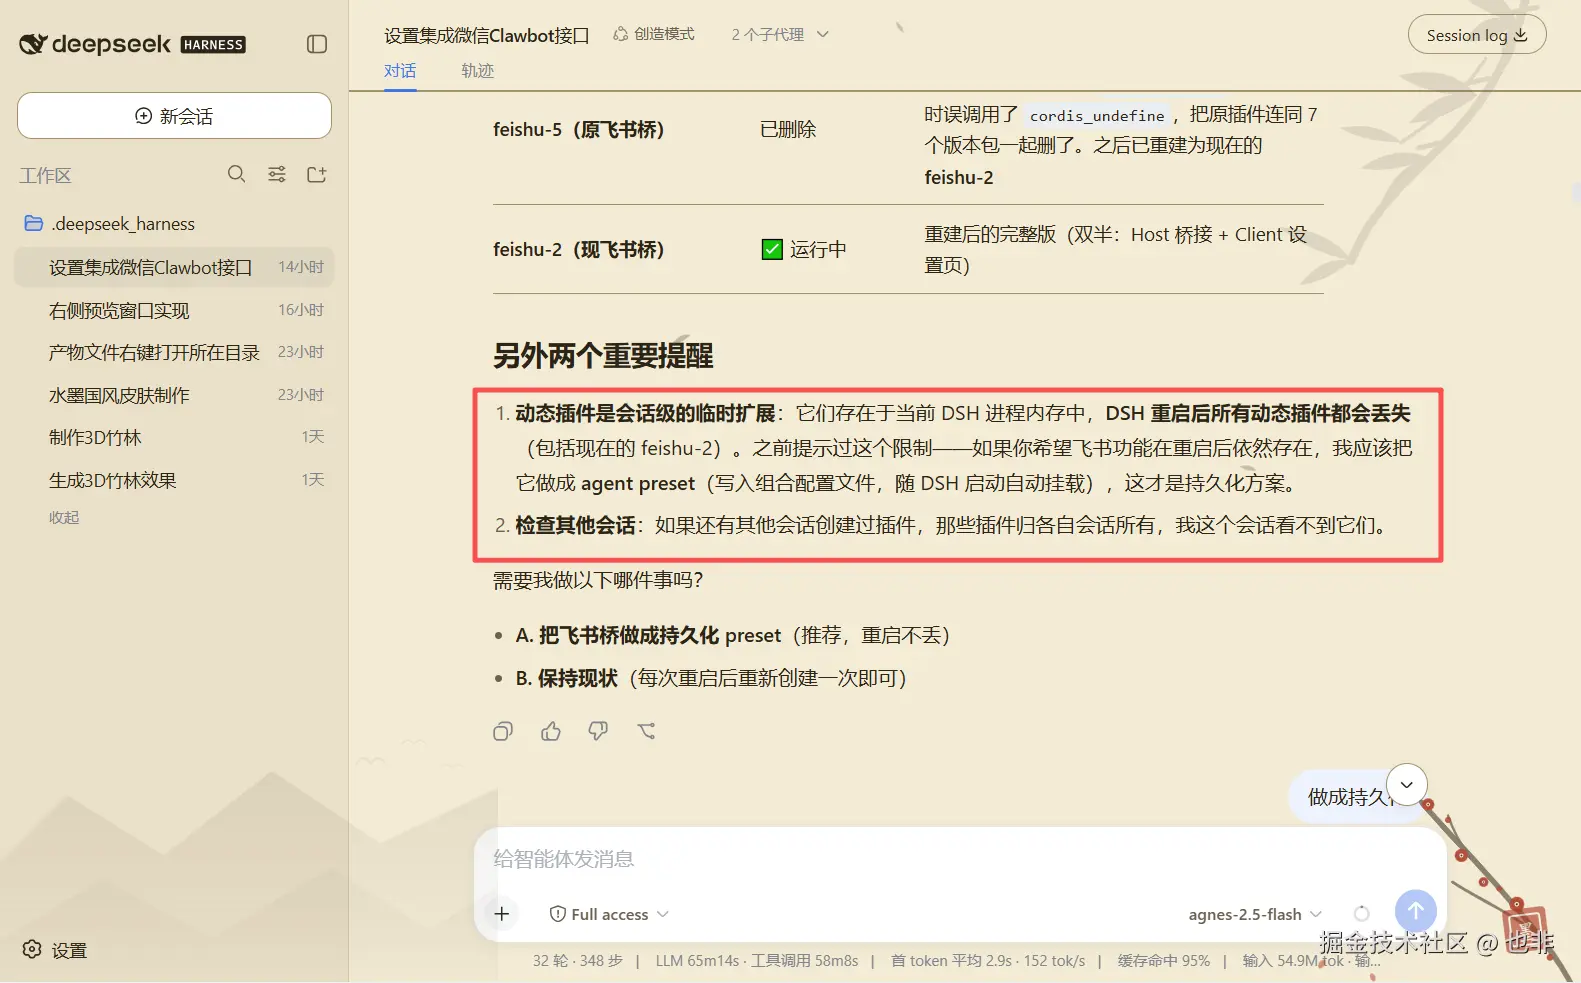Click the 另外两个重要提醒 heading
This screenshot has width=1581, height=983.
[x=603, y=355]
